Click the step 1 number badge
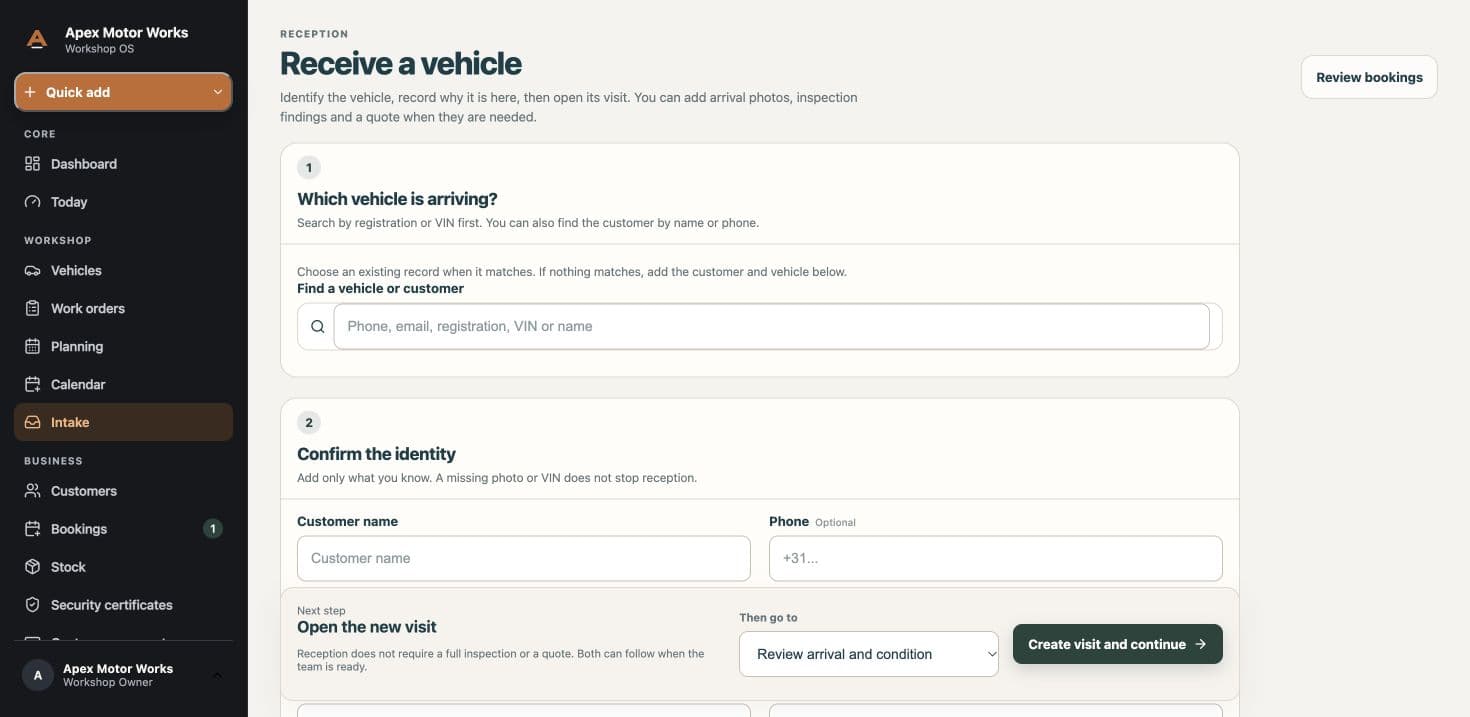 309,168
